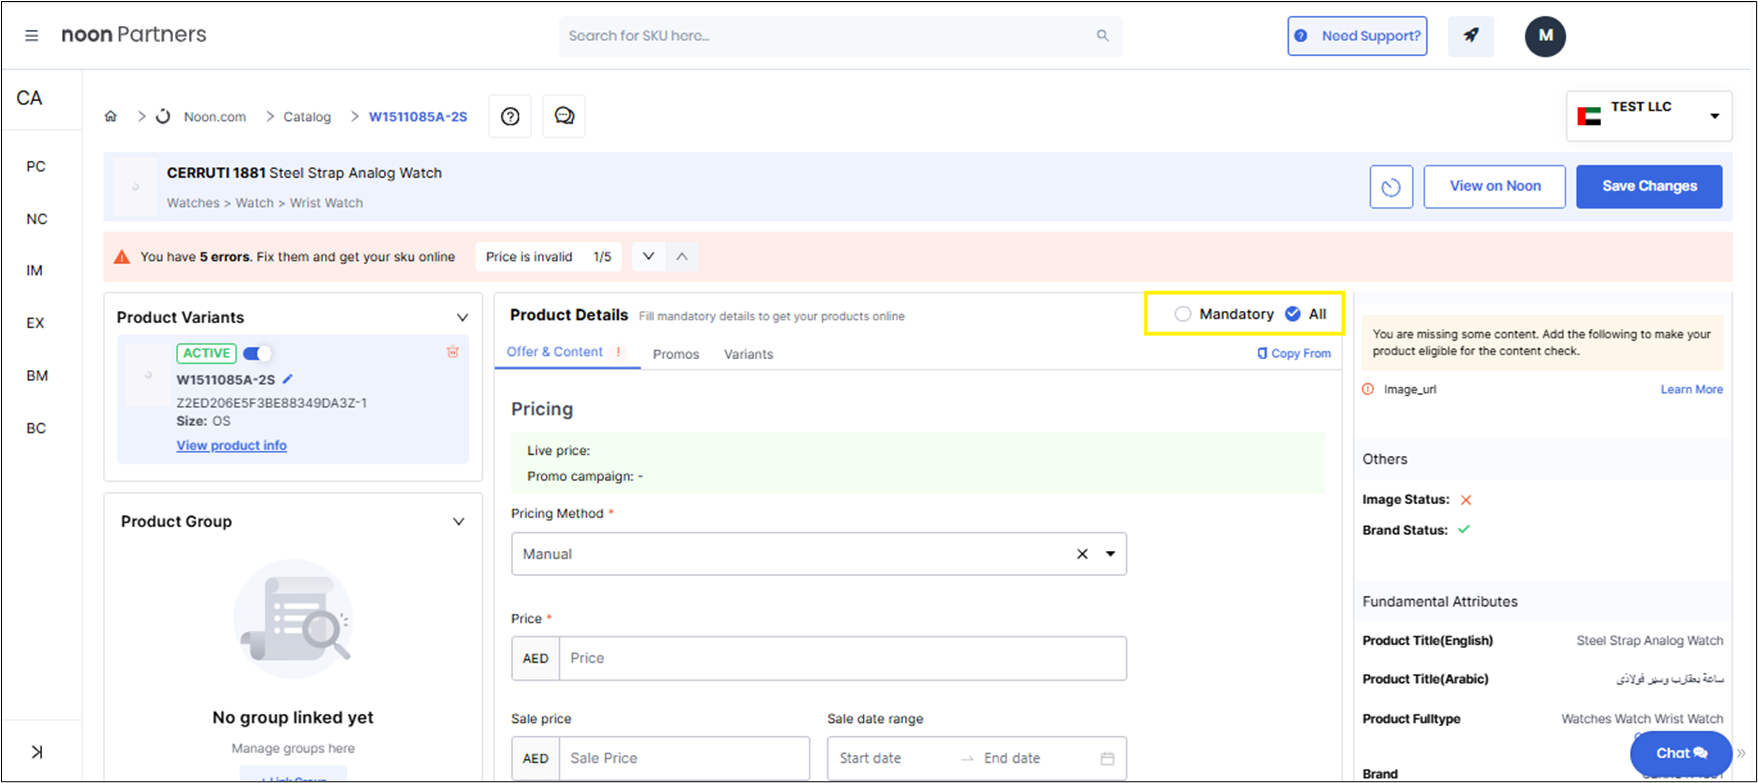This screenshot has width=1758, height=783.
Task: Click the Need Support? button
Action: 1357,36
